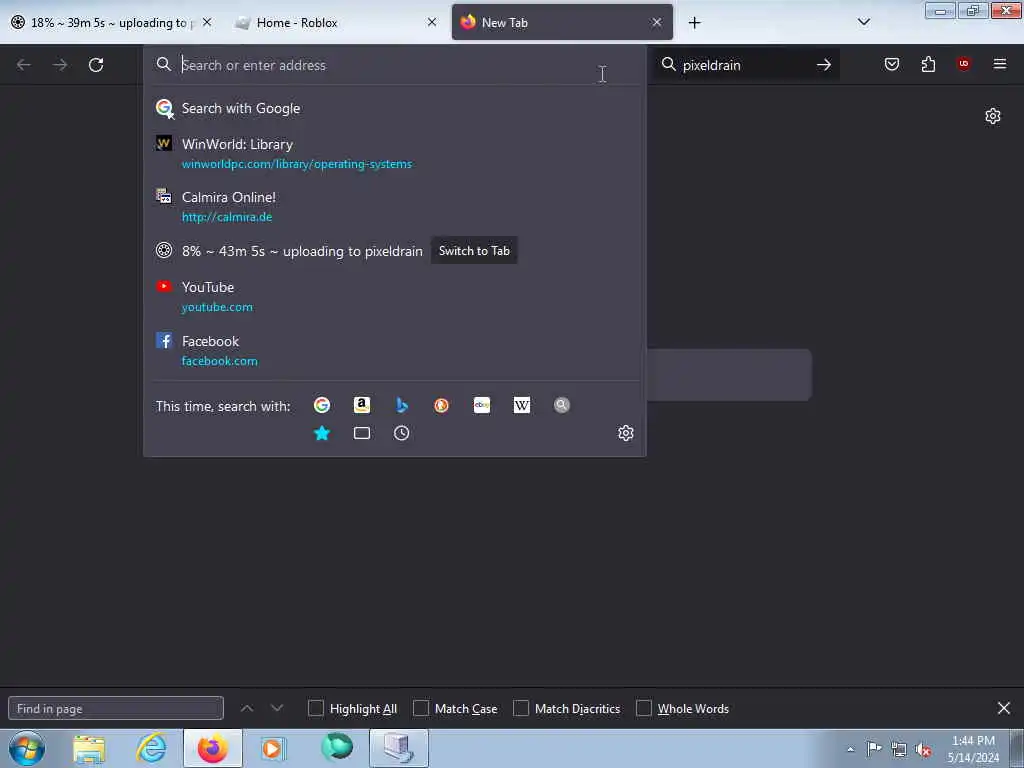The height and width of the screenshot is (768, 1024).
Task: Choose Bing one-off search engine
Action: (x=402, y=405)
